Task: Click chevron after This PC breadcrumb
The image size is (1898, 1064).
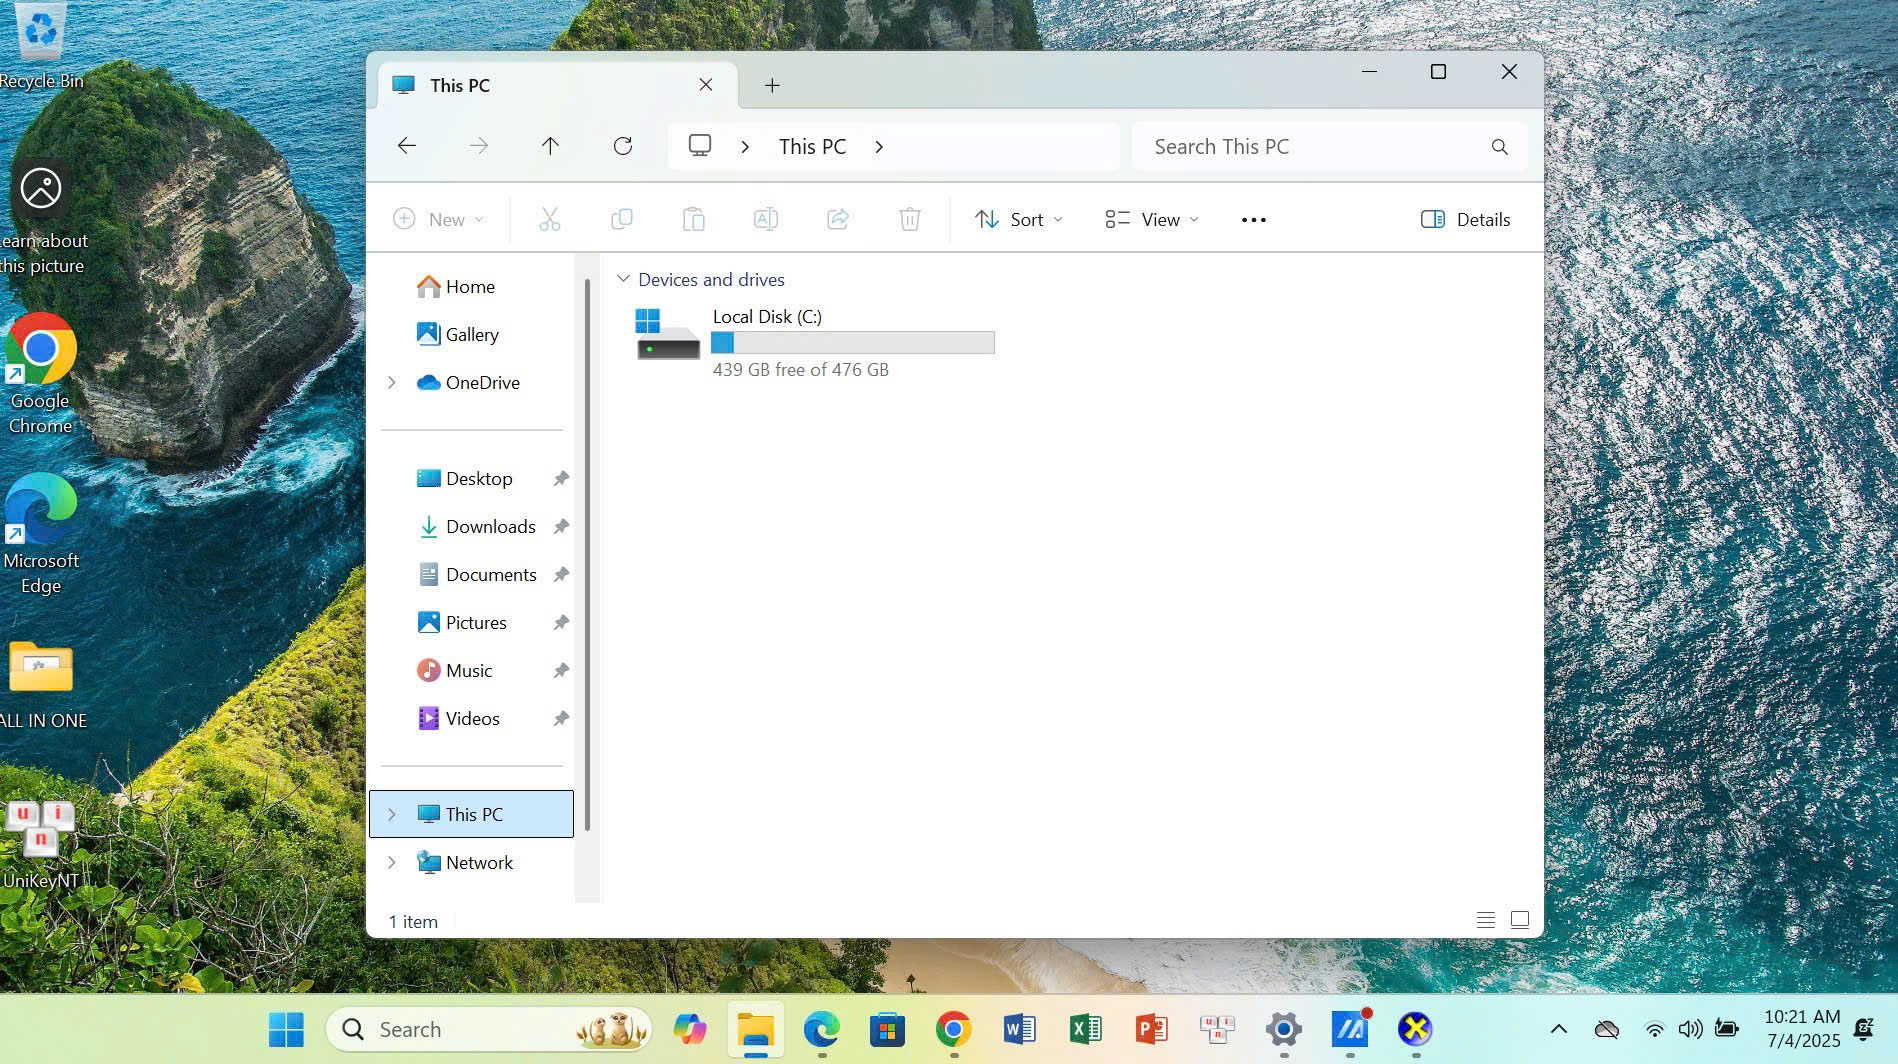Action: [879, 146]
